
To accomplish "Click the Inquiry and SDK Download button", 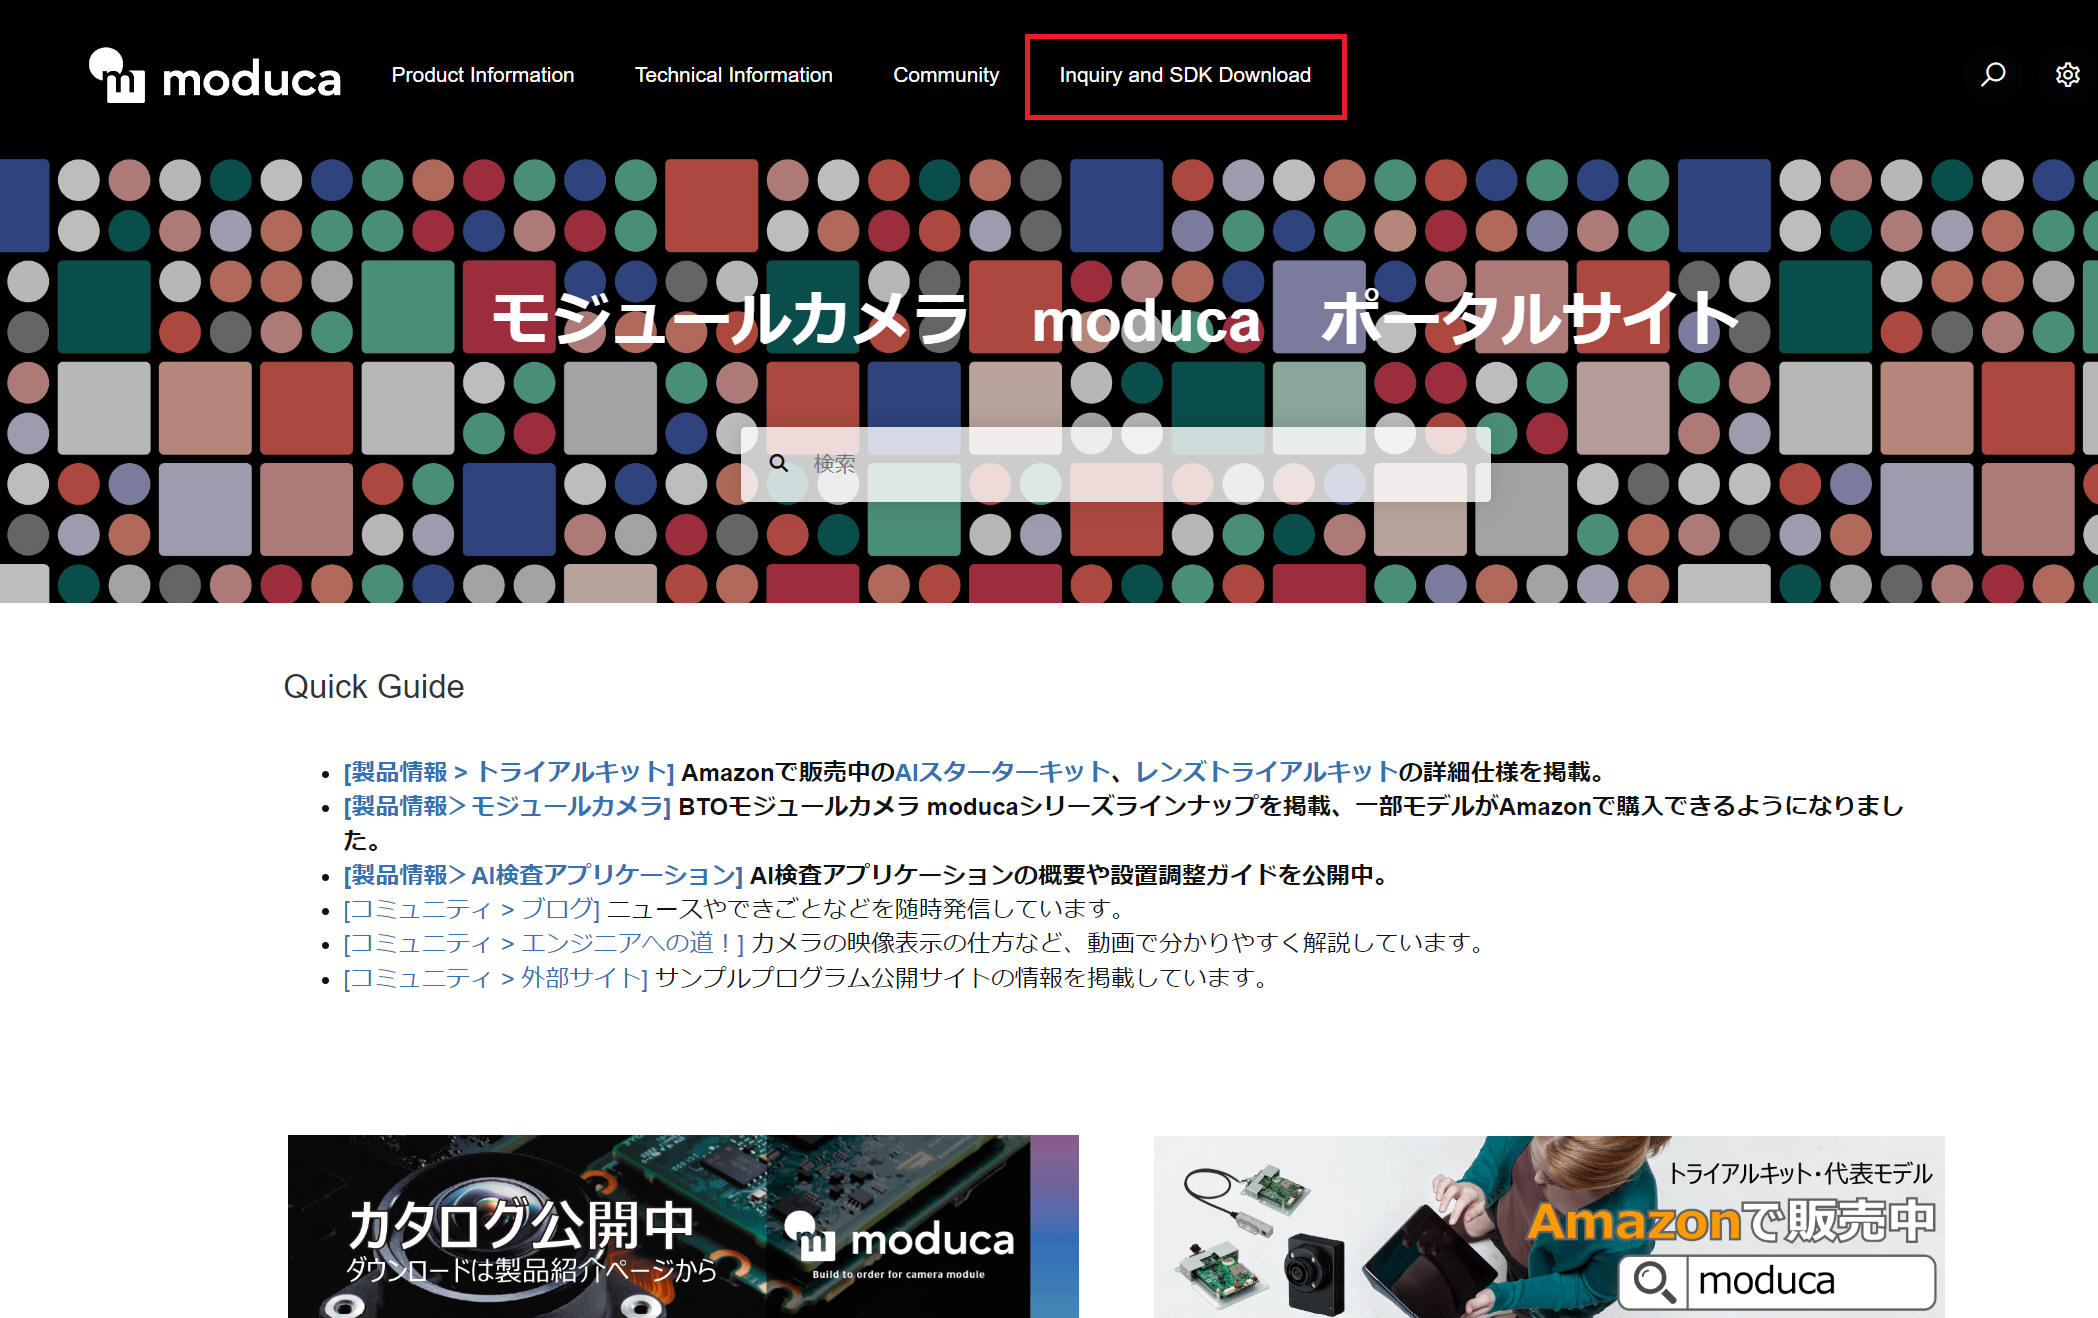I will (1181, 73).
